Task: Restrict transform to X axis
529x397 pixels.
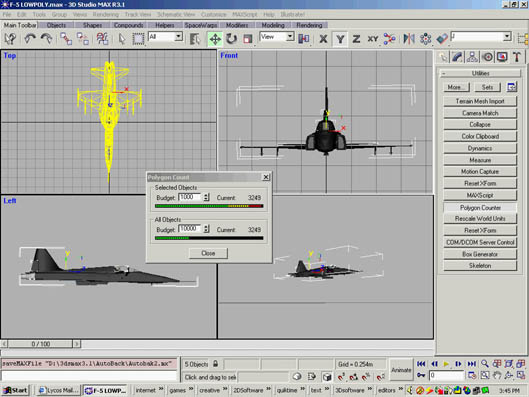Action: [323, 39]
